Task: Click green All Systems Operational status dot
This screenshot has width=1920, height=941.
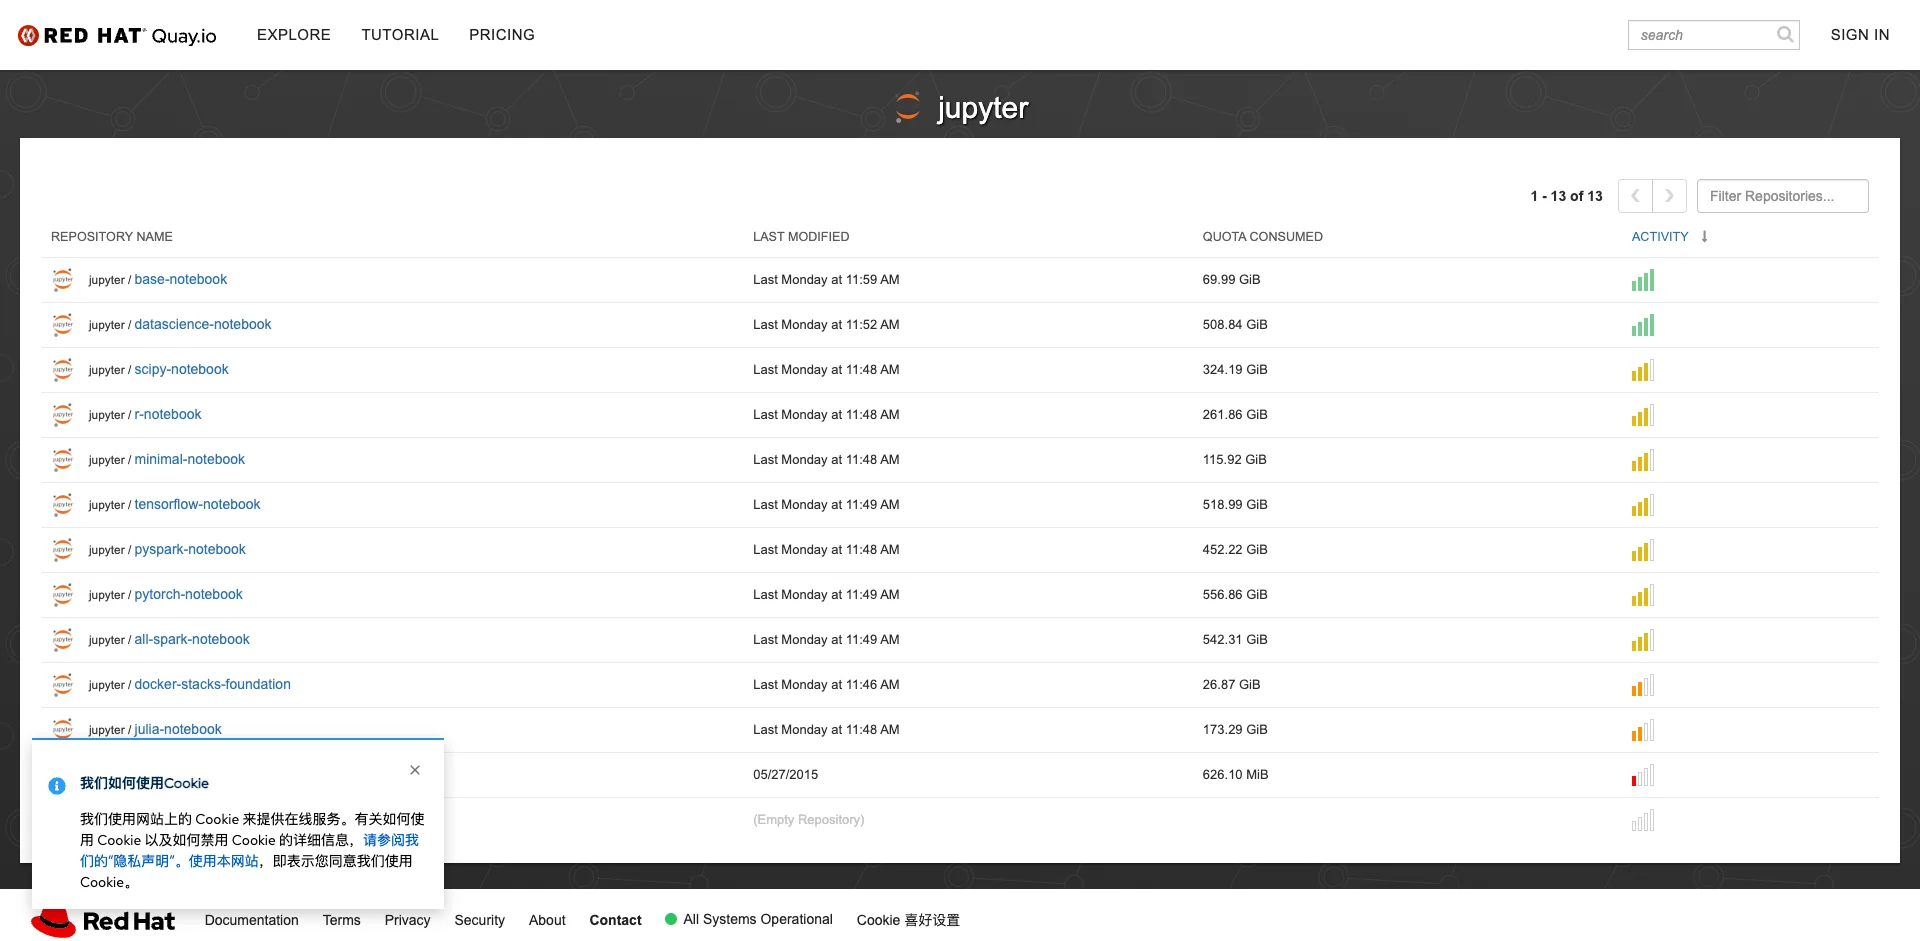Action: coord(671,919)
